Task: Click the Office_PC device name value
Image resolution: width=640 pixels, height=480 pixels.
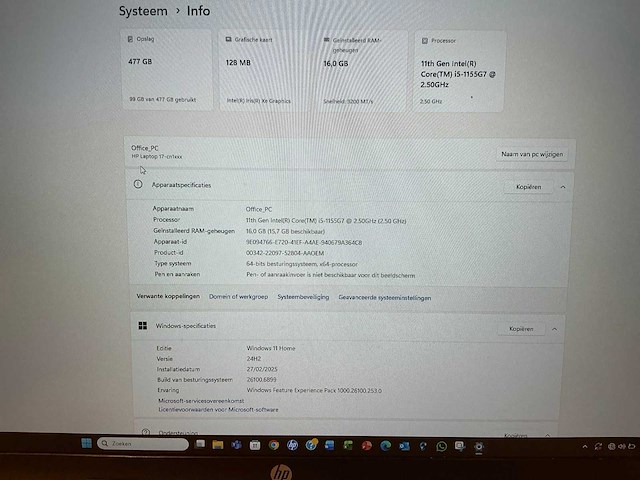Action: pyautogui.click(x=259, y=209)
